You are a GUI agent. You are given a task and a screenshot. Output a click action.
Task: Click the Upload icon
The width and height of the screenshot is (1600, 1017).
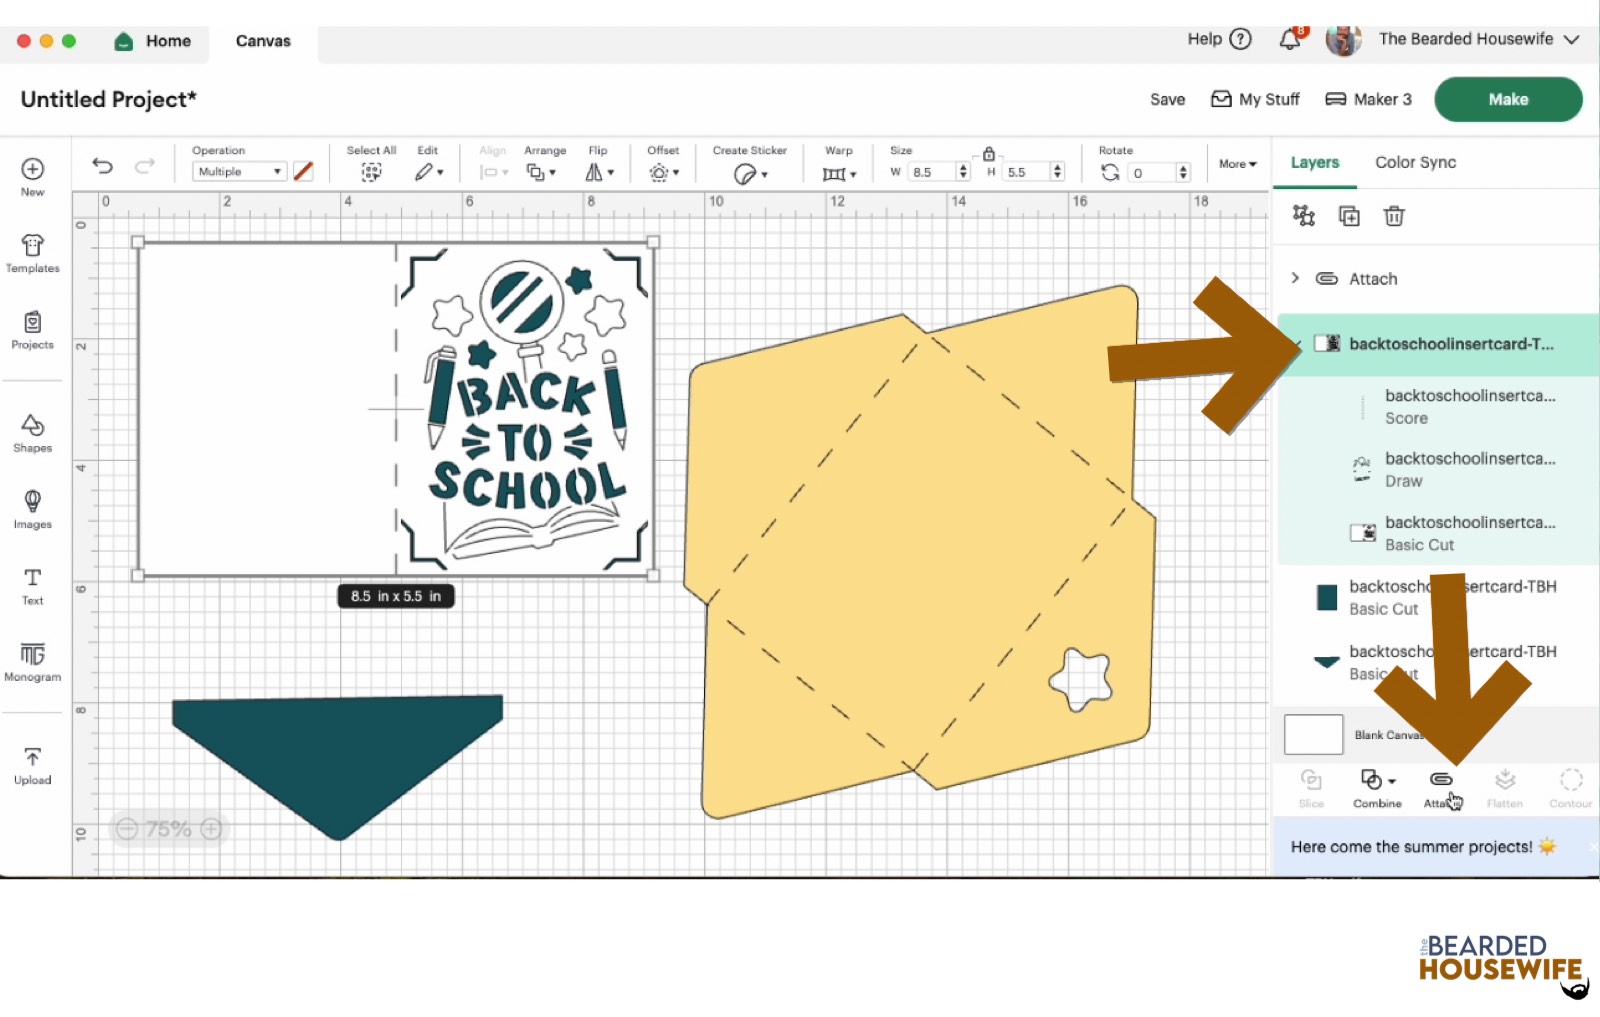click(32, 765)
